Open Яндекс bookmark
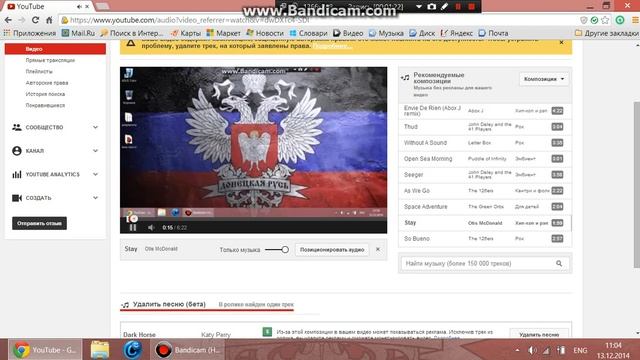This screenshot has width=640, height=360. pos(457,33)
